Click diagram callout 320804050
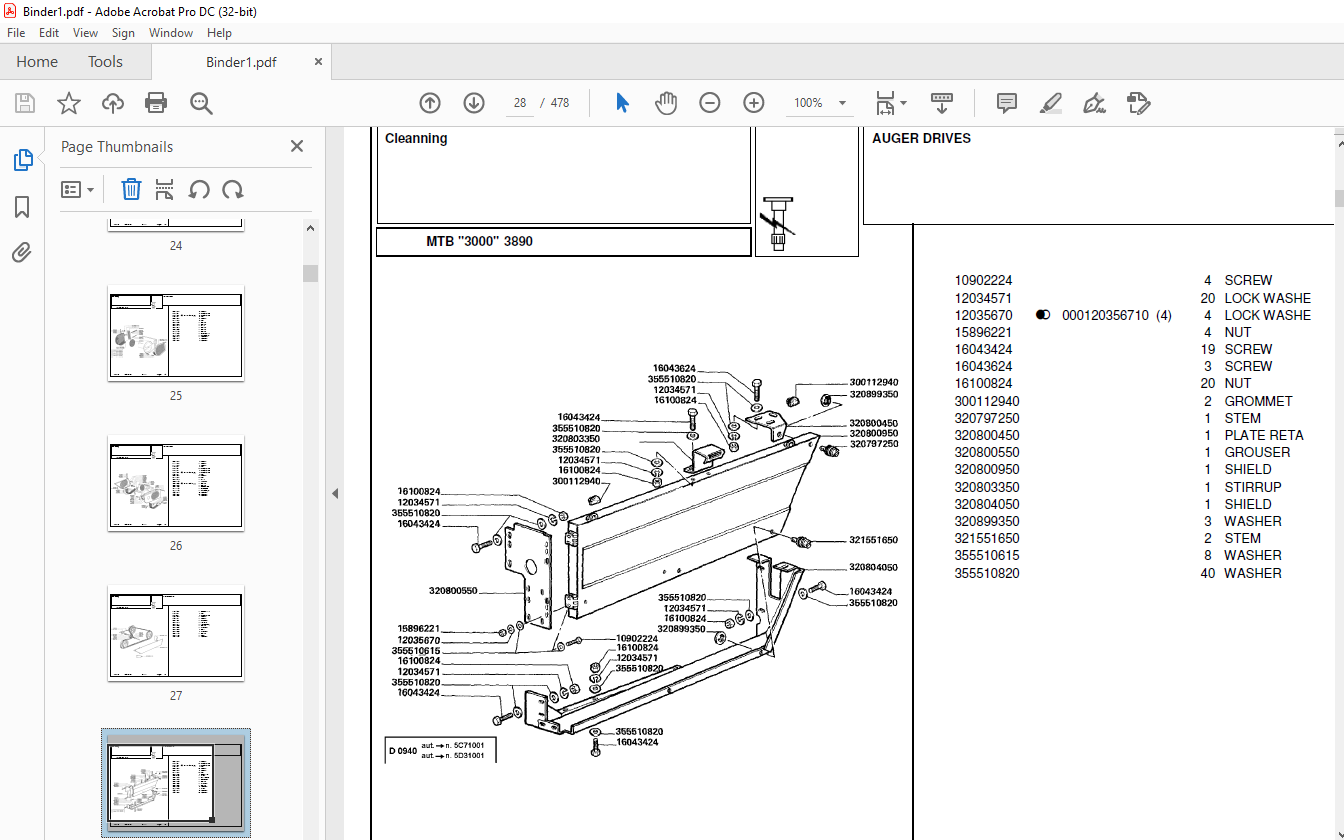 pyautogui.click(x=873, y=567)
